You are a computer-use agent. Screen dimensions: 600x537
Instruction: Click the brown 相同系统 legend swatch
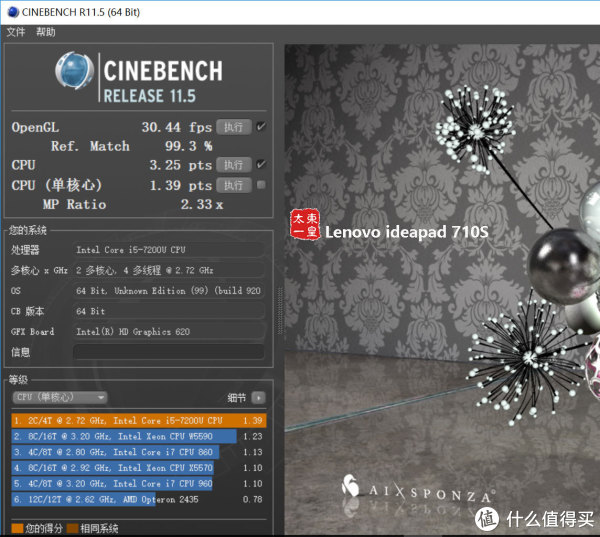tap(73, 529)
